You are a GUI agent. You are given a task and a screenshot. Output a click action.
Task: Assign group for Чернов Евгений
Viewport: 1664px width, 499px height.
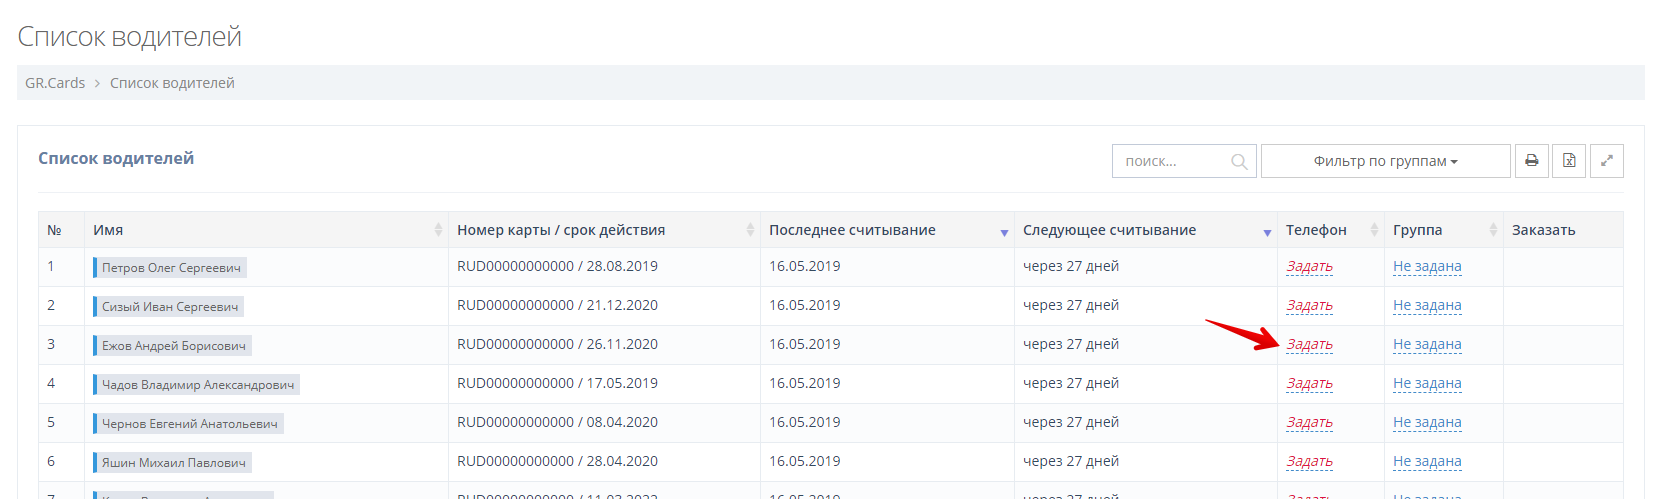[x=1427, y=423]
